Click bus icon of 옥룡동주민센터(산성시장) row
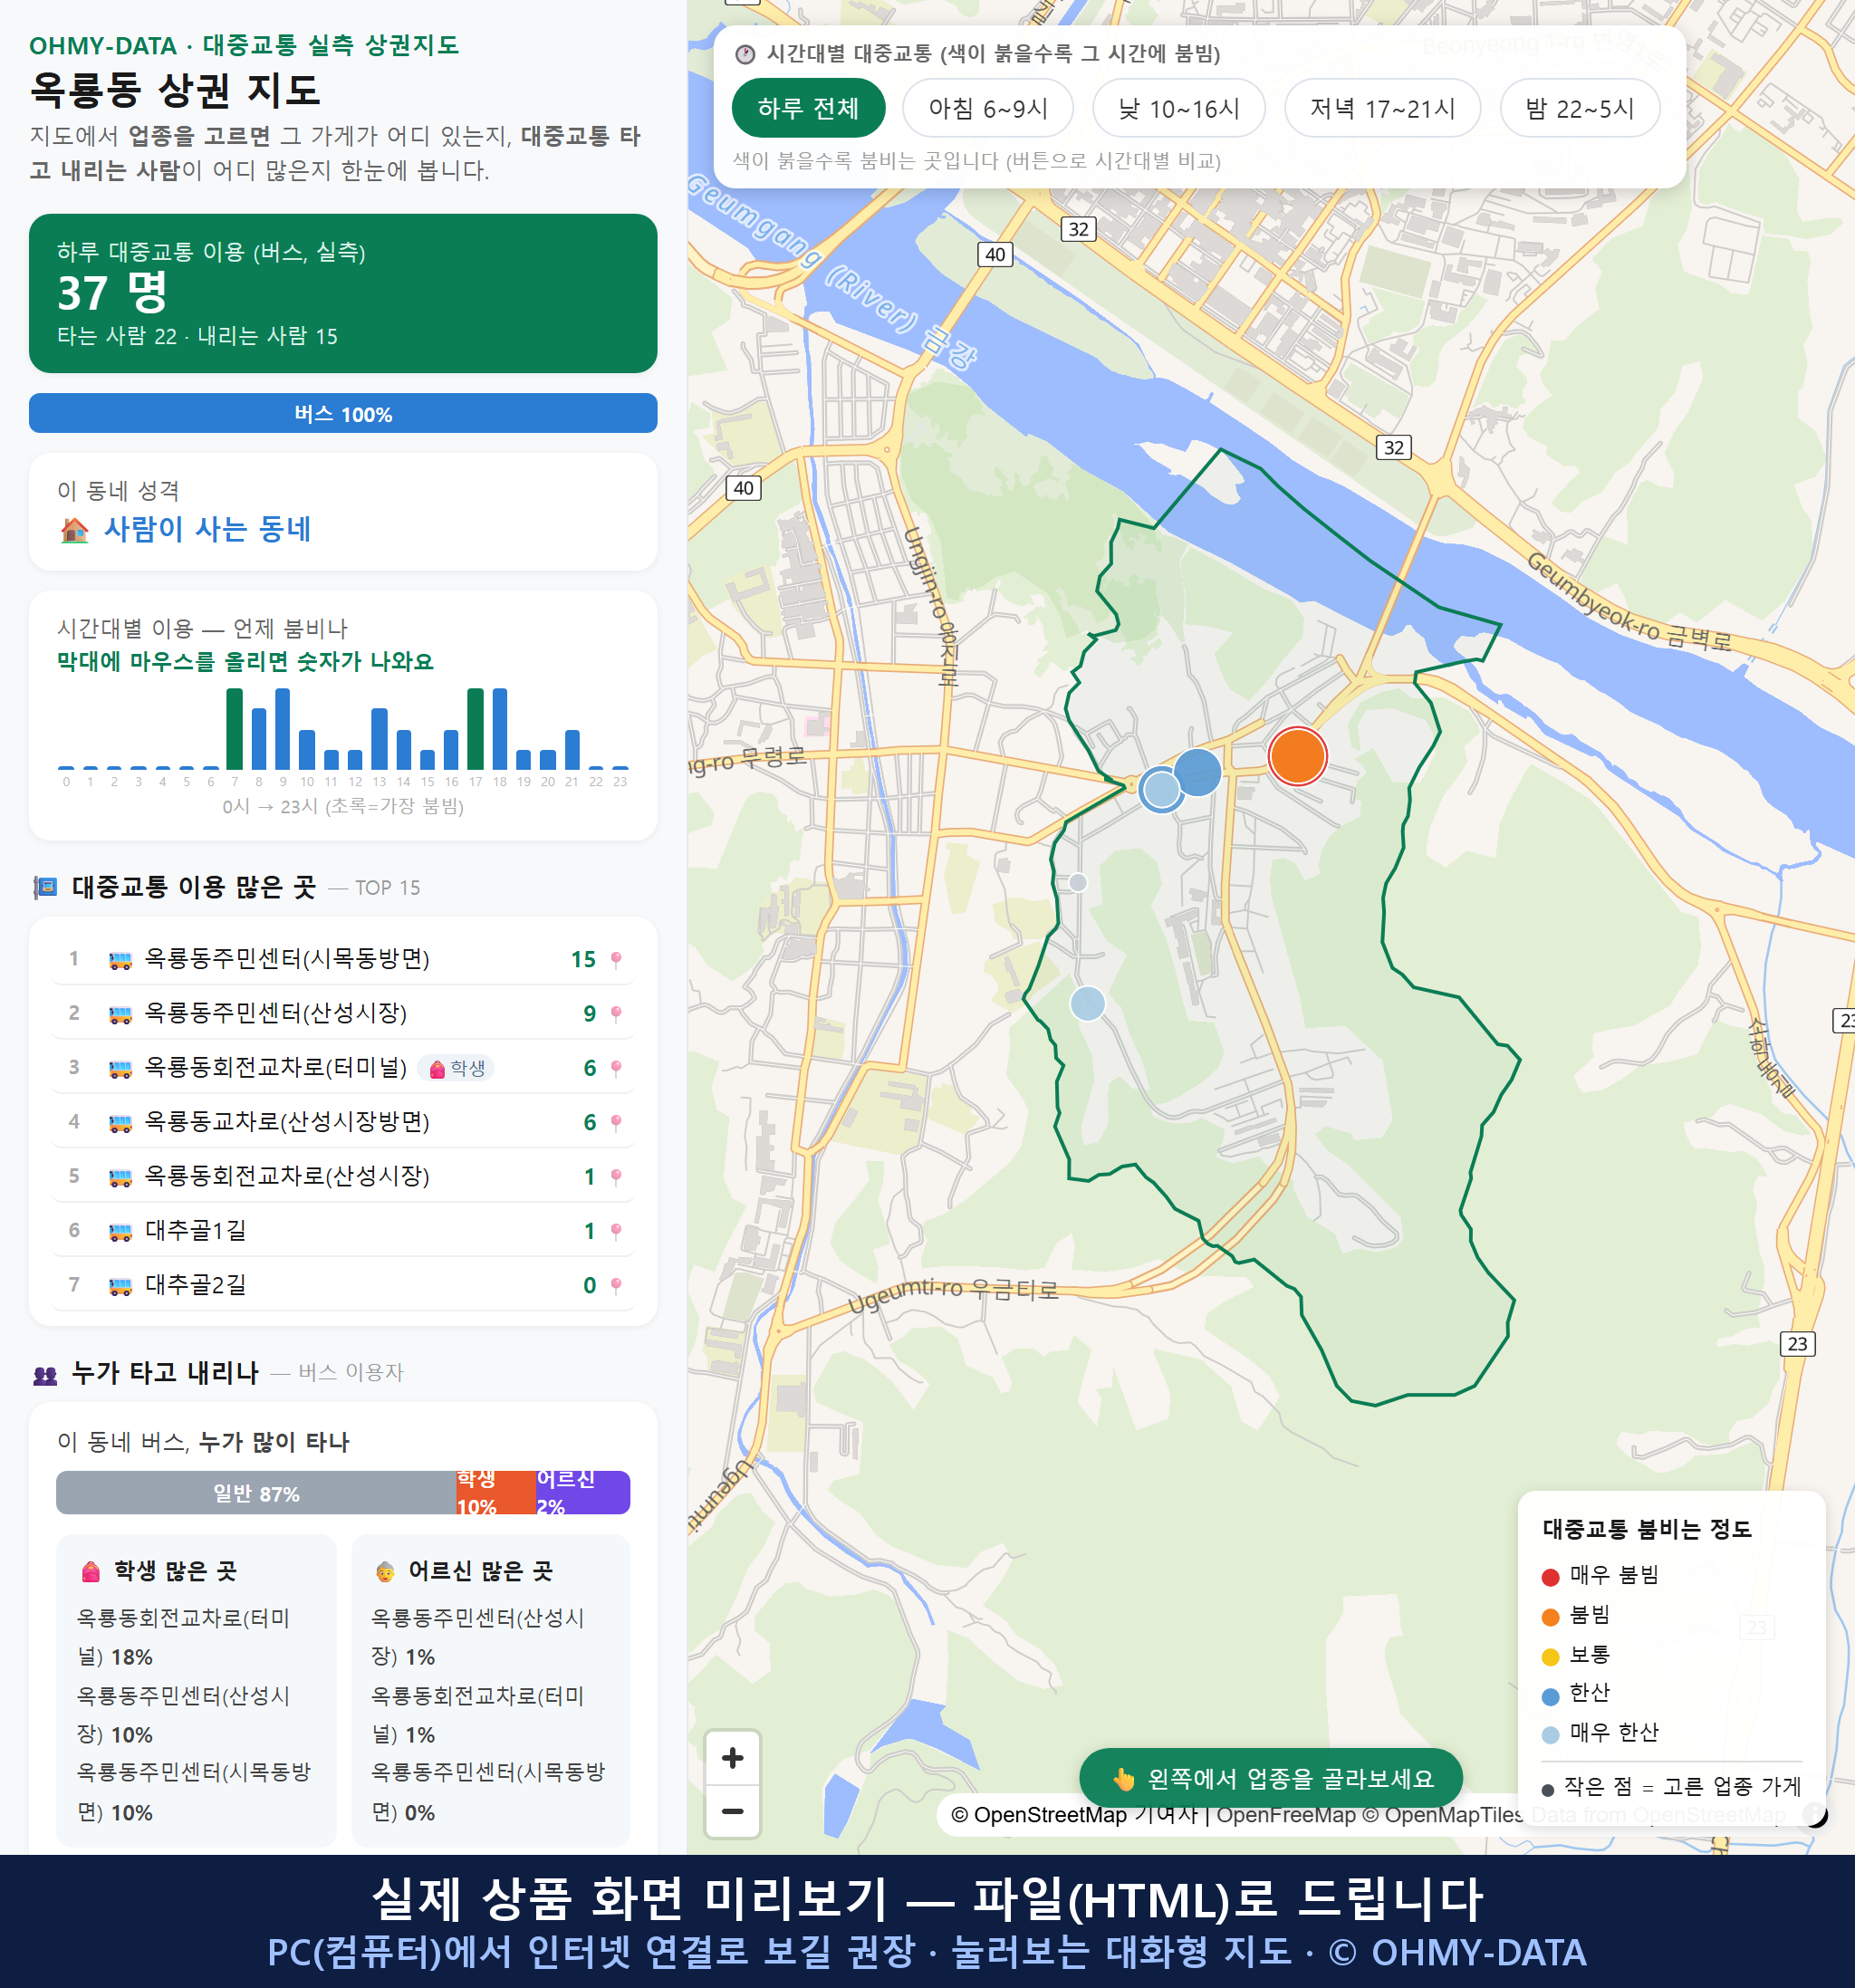This screenshot has width=1855, height=1988. click(x=120, y=1014)
